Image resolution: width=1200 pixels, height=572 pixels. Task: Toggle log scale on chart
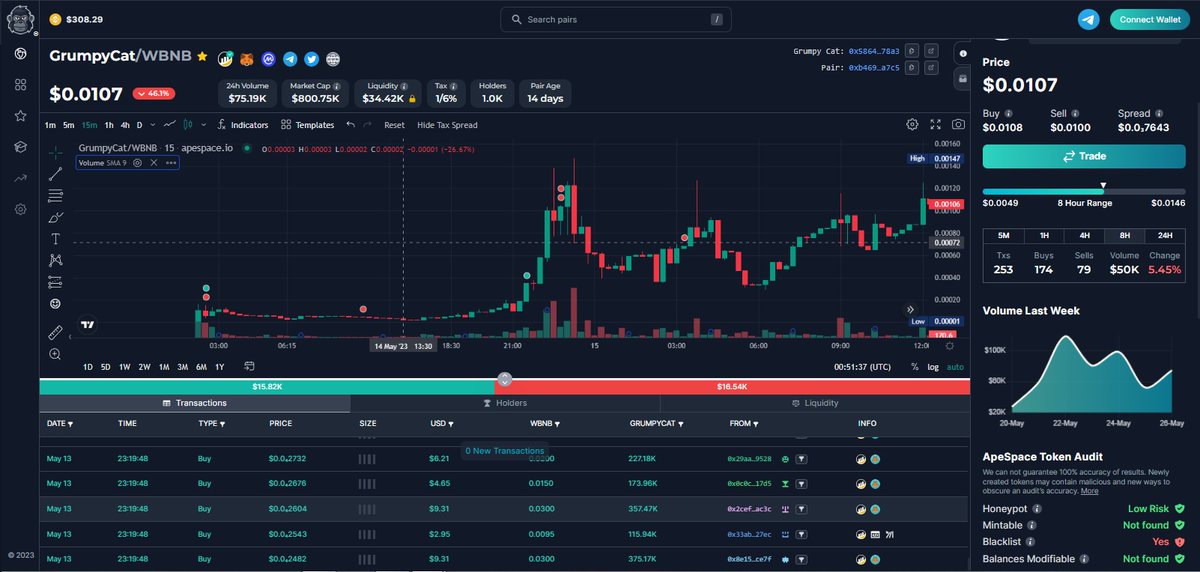(x=933, y=367)
